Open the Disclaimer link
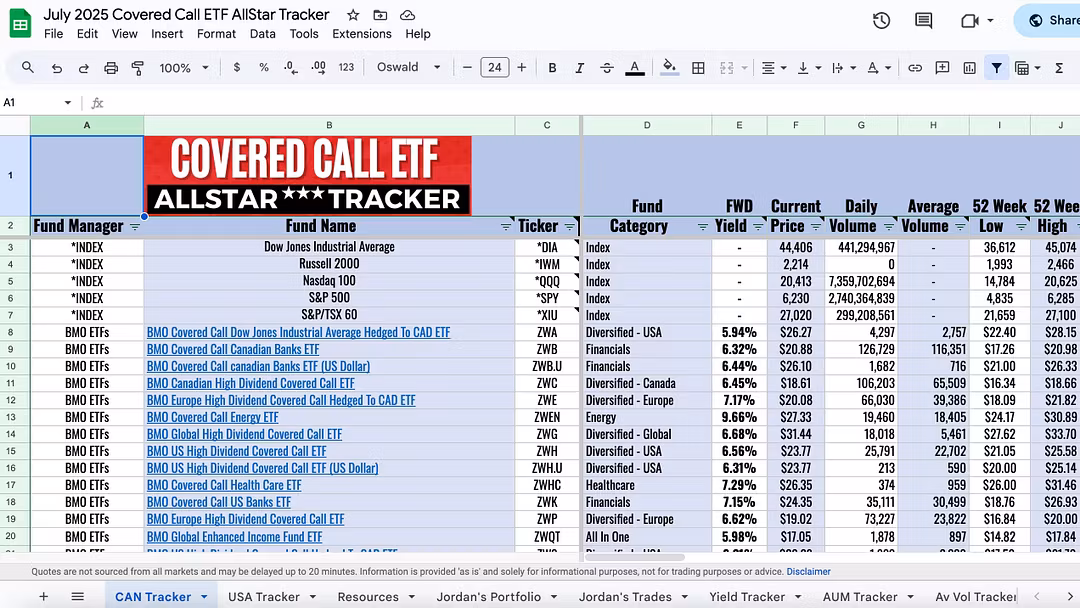The width and height of the screenshot is (1080, 608). coord(809,572)
